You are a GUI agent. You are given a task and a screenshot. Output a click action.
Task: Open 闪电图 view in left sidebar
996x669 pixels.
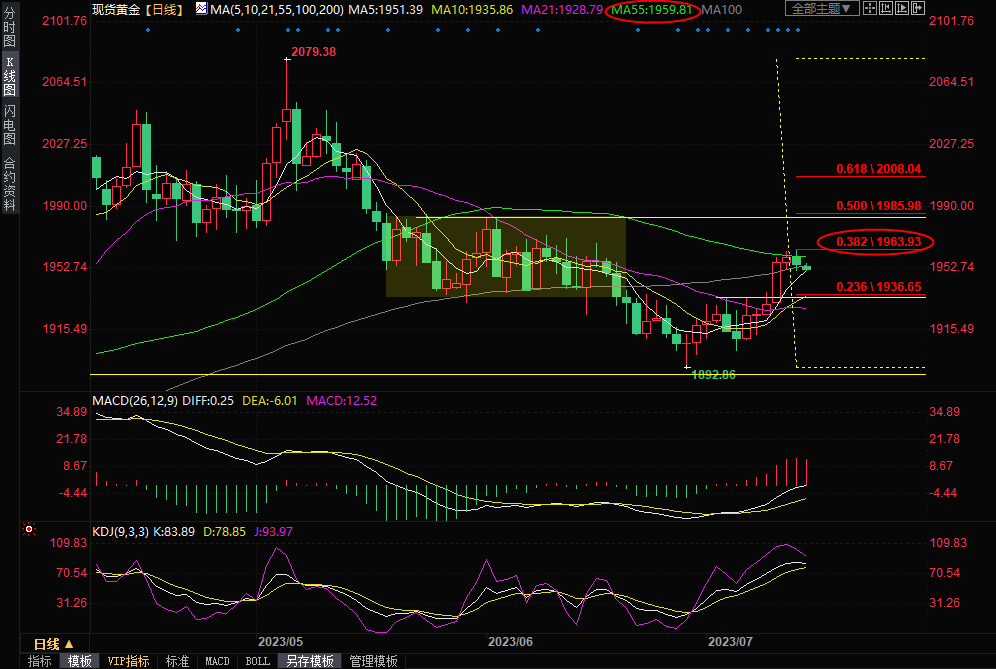click(x=9, y=123)
